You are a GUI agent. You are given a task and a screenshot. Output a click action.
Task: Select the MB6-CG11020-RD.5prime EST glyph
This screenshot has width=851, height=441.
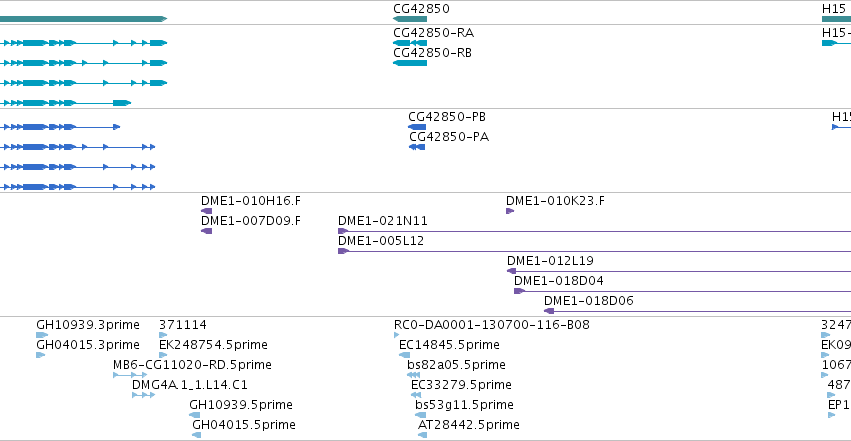coord(130,375)
